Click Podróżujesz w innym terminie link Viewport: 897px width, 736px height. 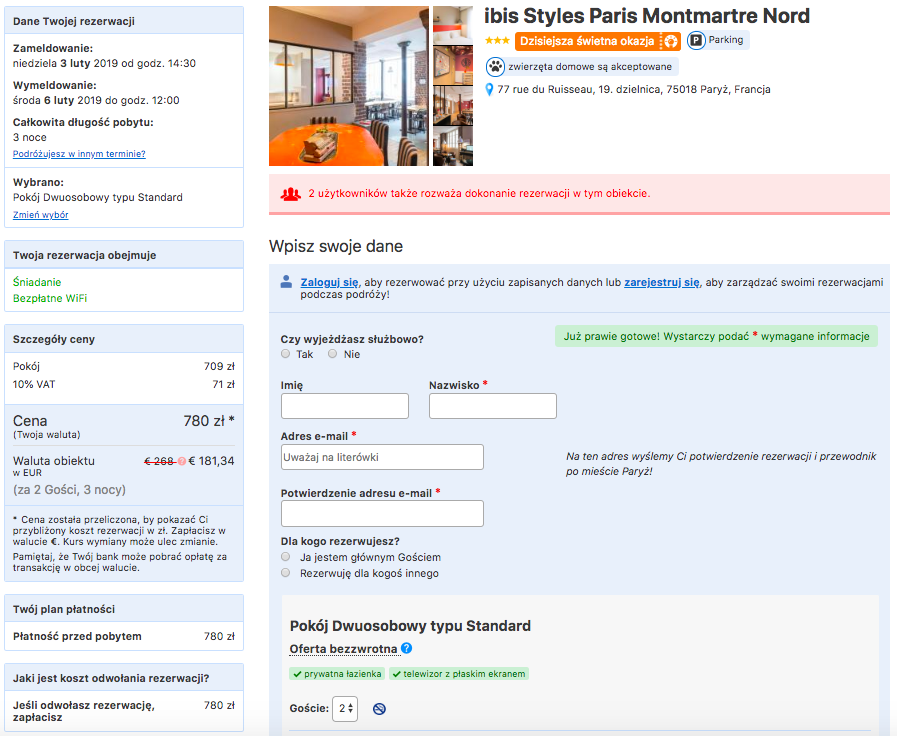79,154
